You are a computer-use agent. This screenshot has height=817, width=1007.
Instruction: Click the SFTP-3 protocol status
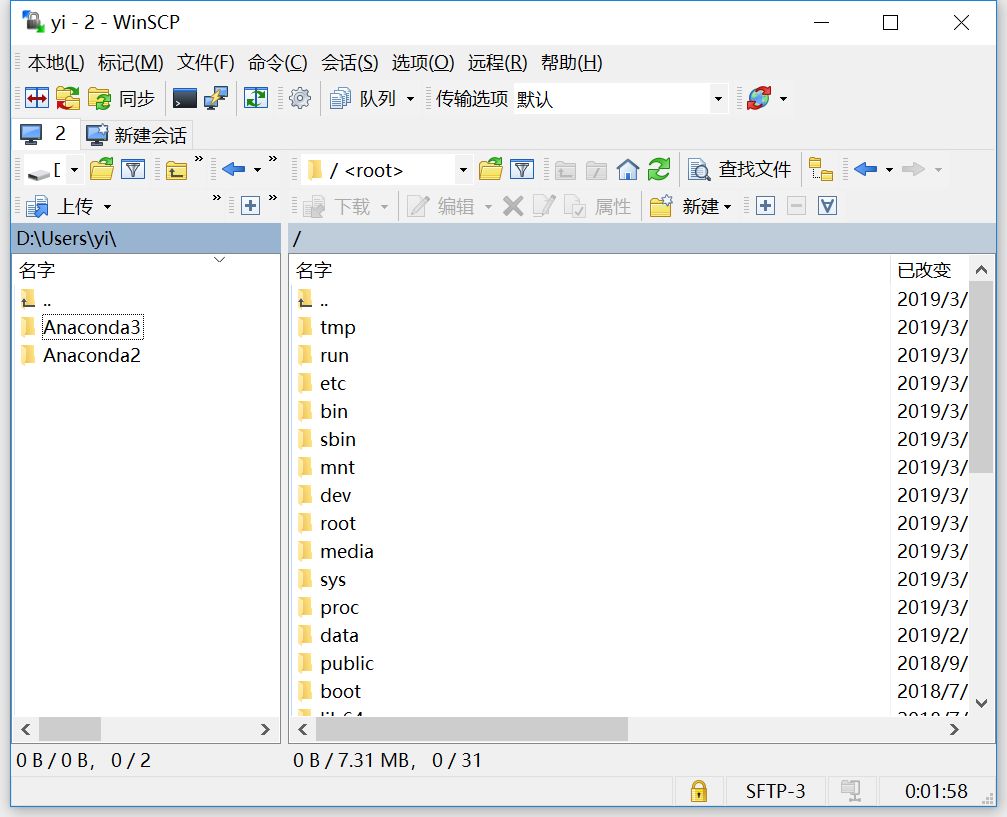[775, 791]
